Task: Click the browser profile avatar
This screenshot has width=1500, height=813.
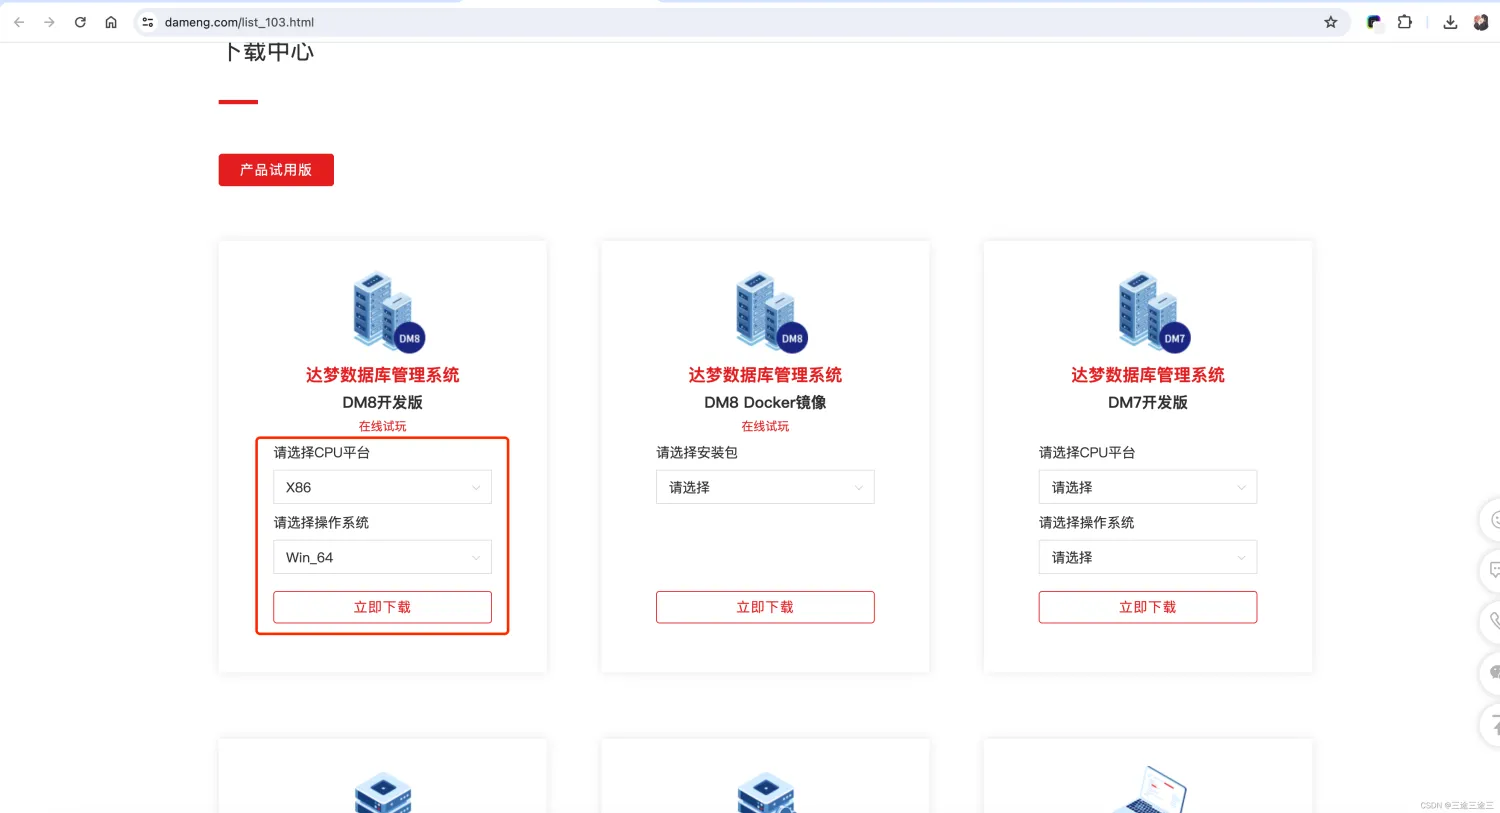Action: pyautogui.click(x=1482, y=21)
